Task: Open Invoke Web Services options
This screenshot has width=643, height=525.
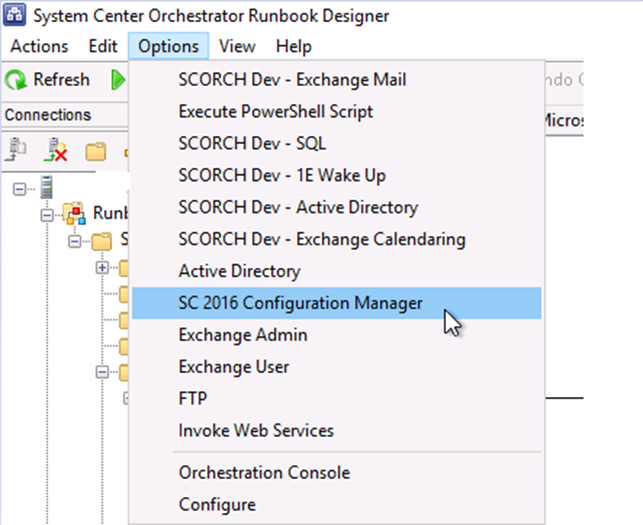Action: coord(336,431)
